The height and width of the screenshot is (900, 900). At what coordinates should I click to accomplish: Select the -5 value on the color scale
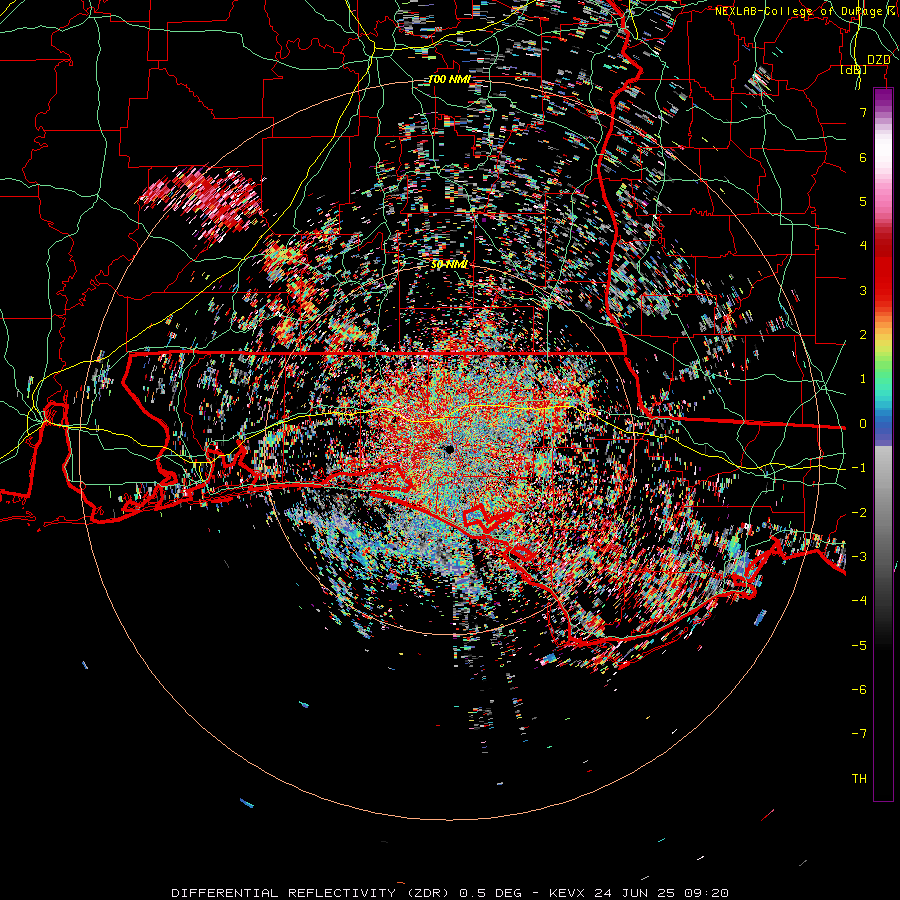coord(859,646)
